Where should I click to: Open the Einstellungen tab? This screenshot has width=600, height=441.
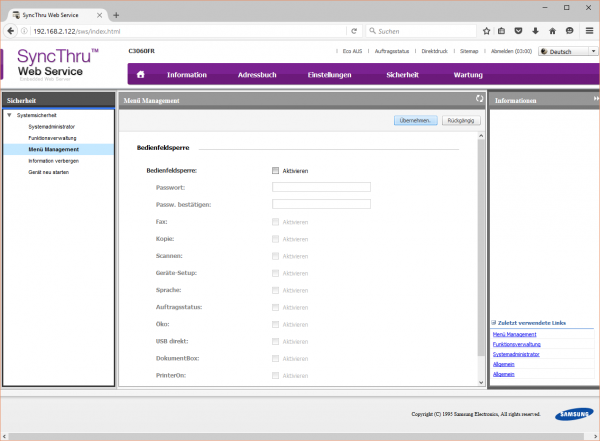pyautogui.click(x=329, y=75)
